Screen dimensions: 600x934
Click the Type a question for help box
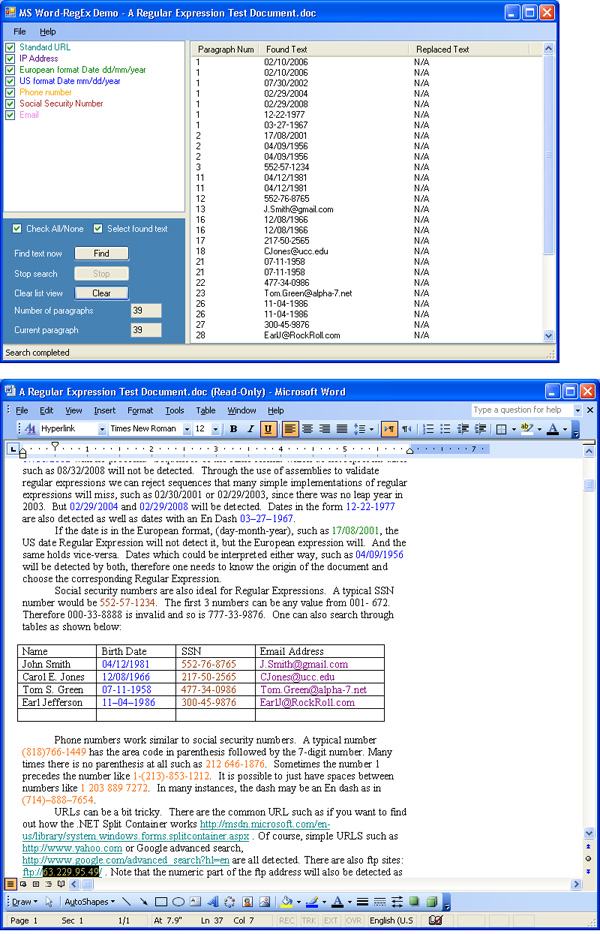(x=522, y=410)
